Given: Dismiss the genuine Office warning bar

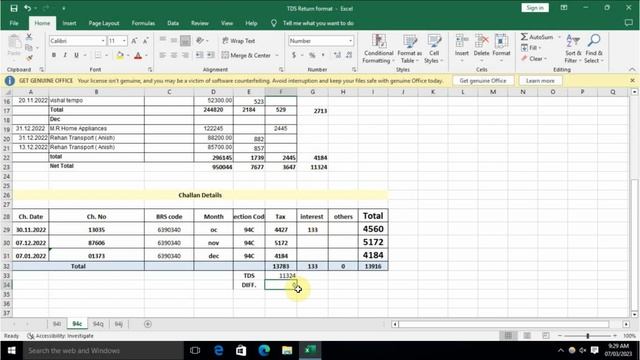Looking at the screenshot, I should click(632, 80).
